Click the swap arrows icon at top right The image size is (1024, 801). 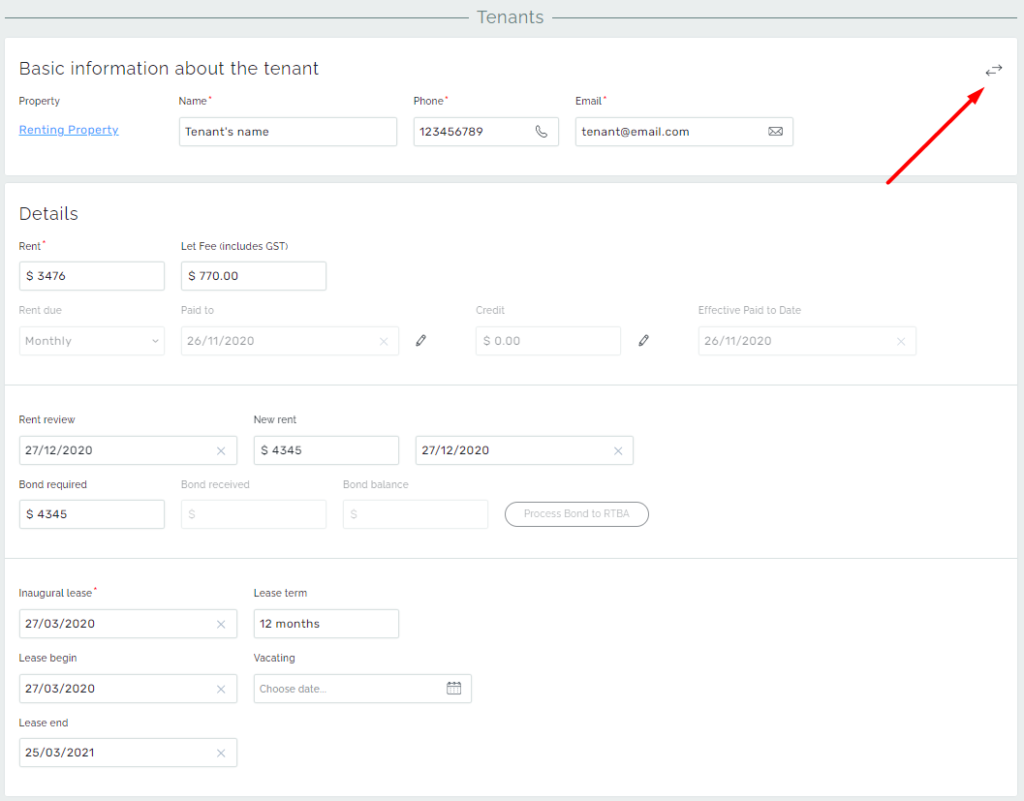tap(993, 70)
